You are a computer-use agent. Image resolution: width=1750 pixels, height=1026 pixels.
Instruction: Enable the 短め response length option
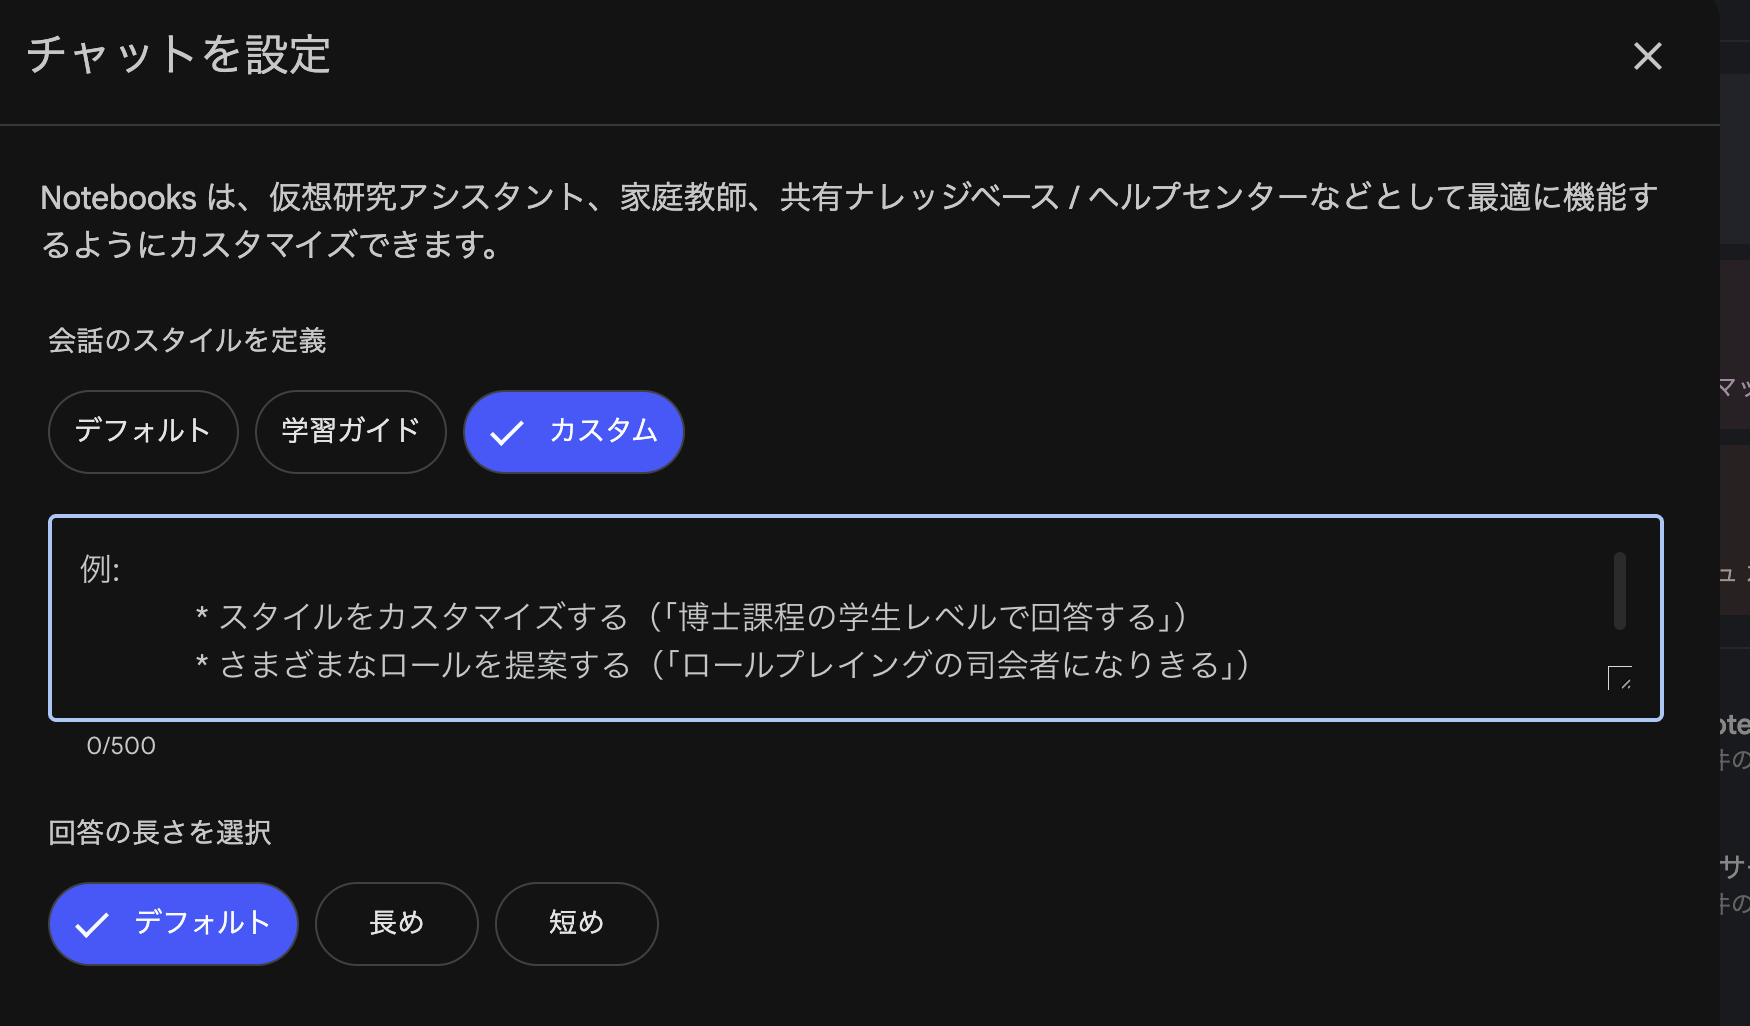(576, 923)
